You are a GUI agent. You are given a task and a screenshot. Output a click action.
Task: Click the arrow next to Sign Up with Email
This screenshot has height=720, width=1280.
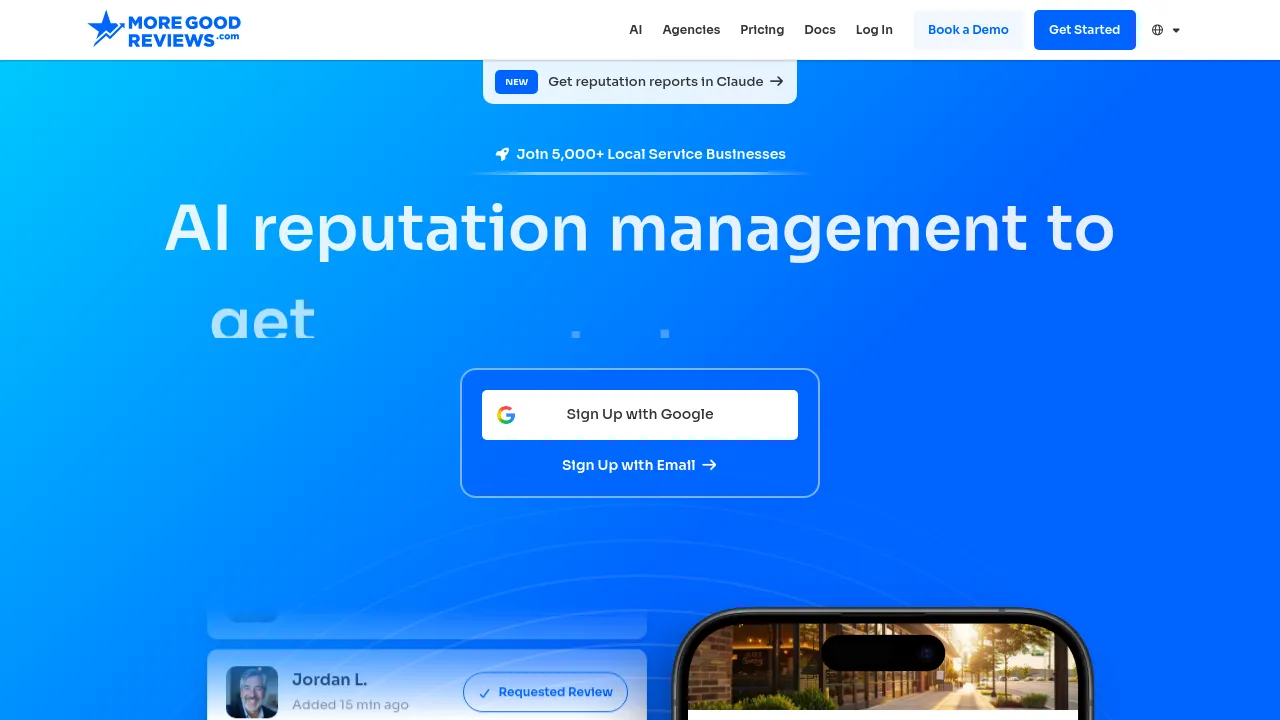pyautogui.click(x=710, y=465)
